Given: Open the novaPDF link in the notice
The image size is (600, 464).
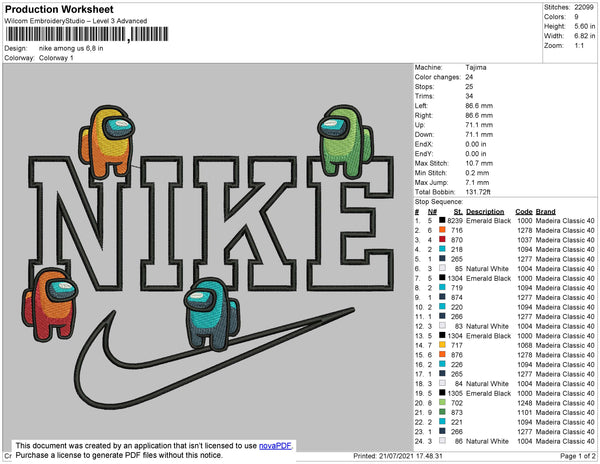Looking at the screenshot, I should 275,446.
